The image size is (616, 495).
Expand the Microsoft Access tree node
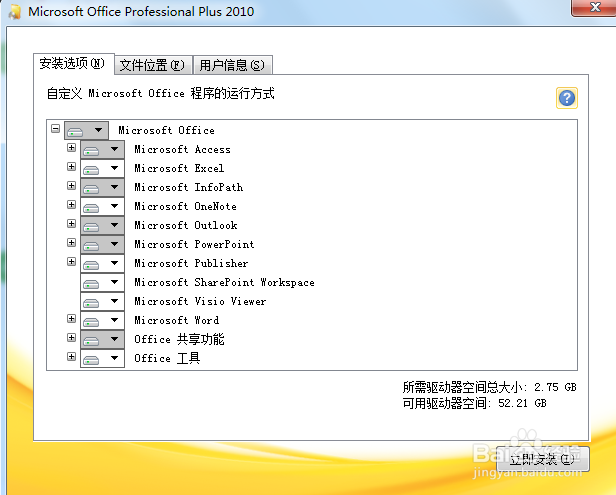pyautogui.click(x=71, y=148)
